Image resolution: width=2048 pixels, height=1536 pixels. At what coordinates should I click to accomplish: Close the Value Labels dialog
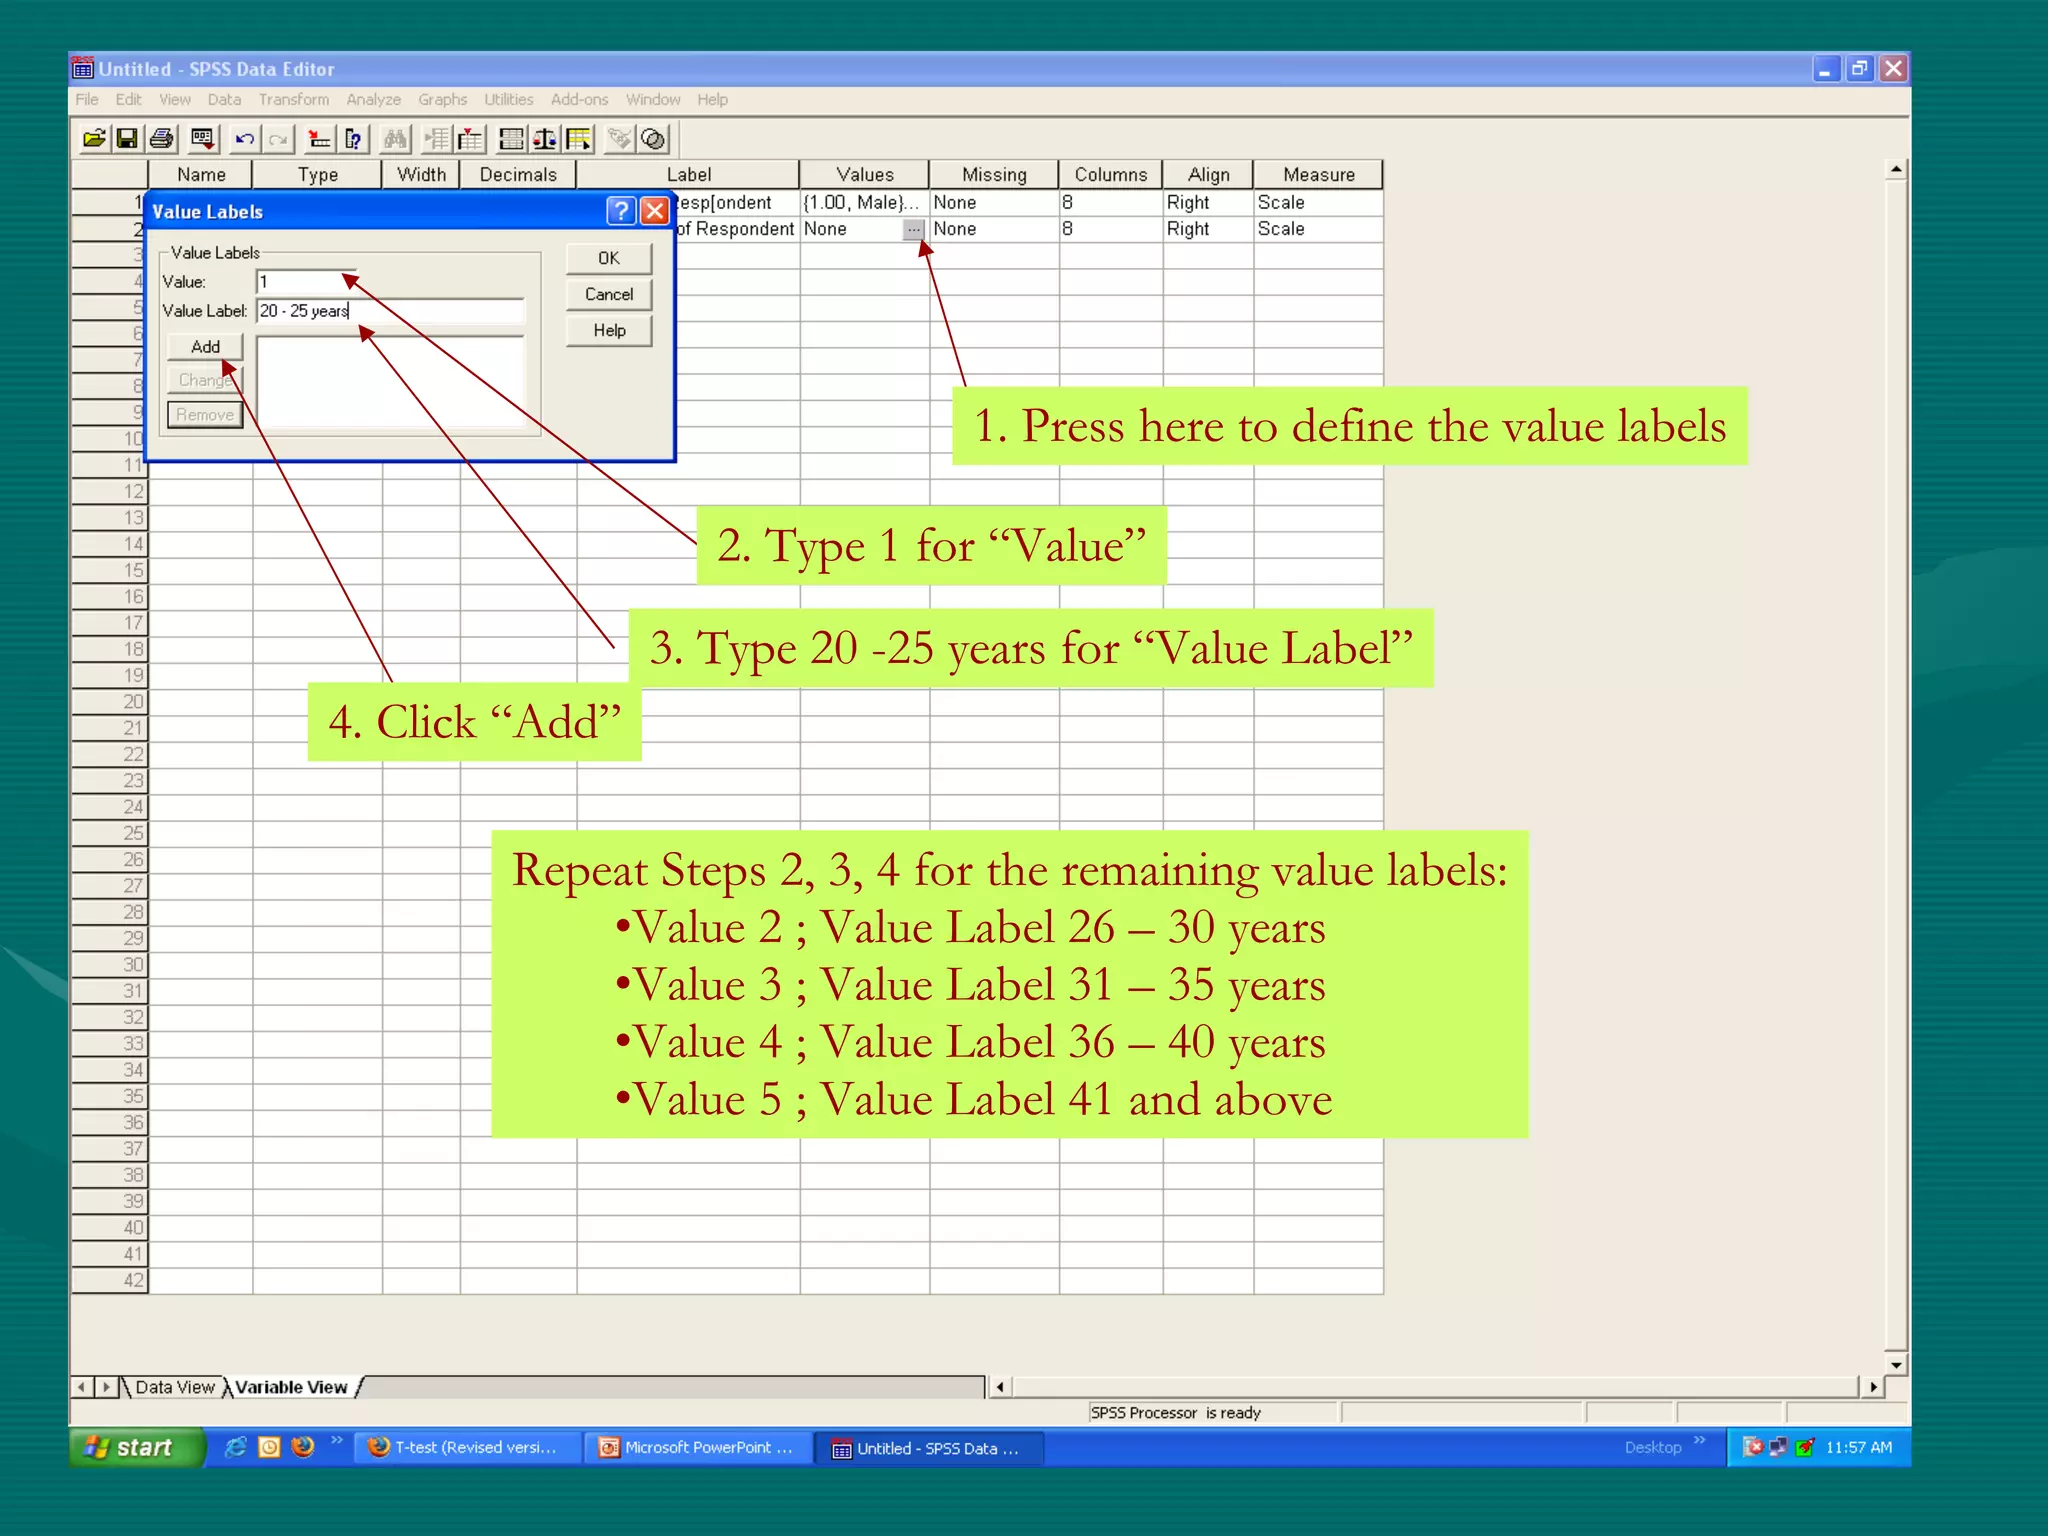pos(654,211)
